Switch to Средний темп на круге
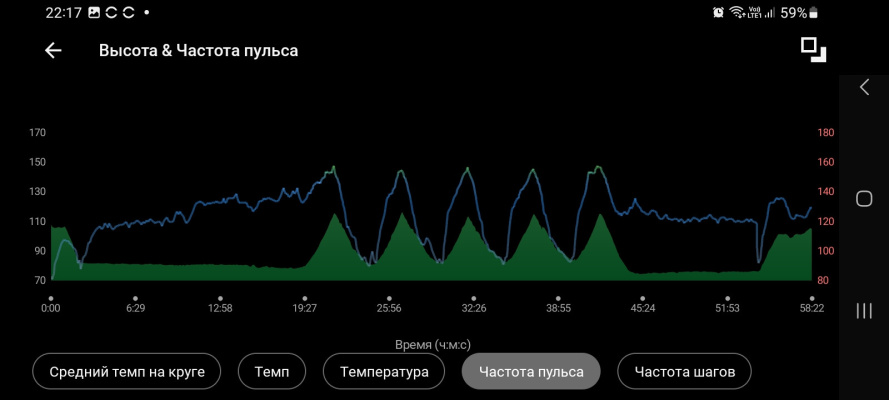The width and height of the screenshot is (889, 400). click(127, 372)
